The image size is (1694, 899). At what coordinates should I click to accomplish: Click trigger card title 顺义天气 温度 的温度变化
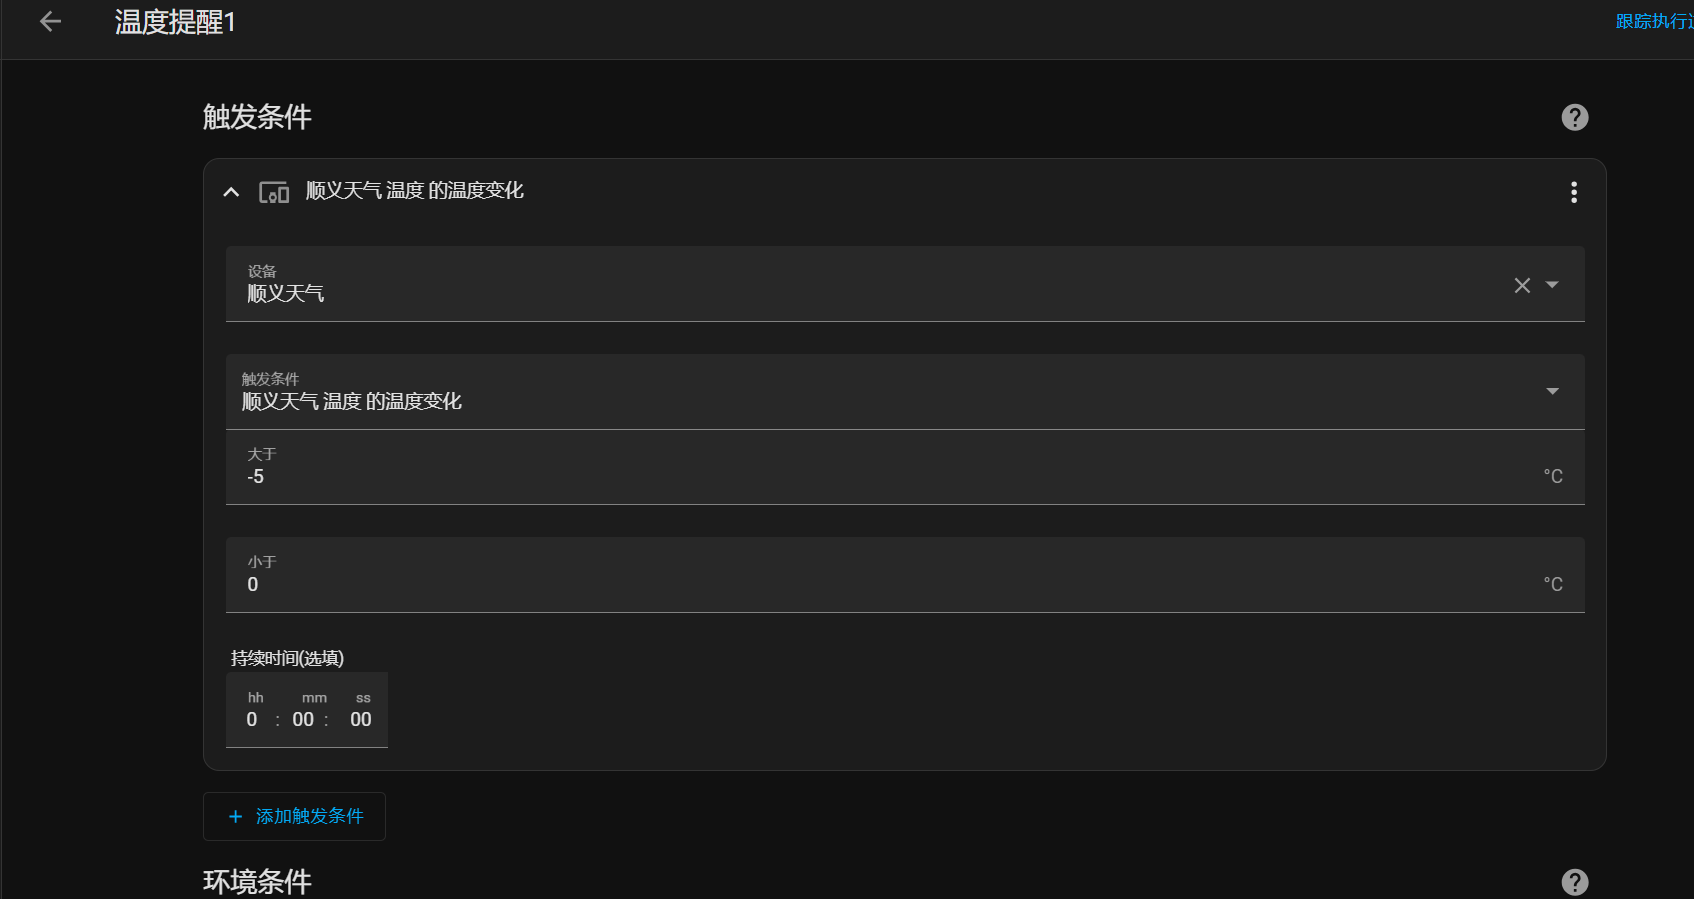(x=414, y=191)
